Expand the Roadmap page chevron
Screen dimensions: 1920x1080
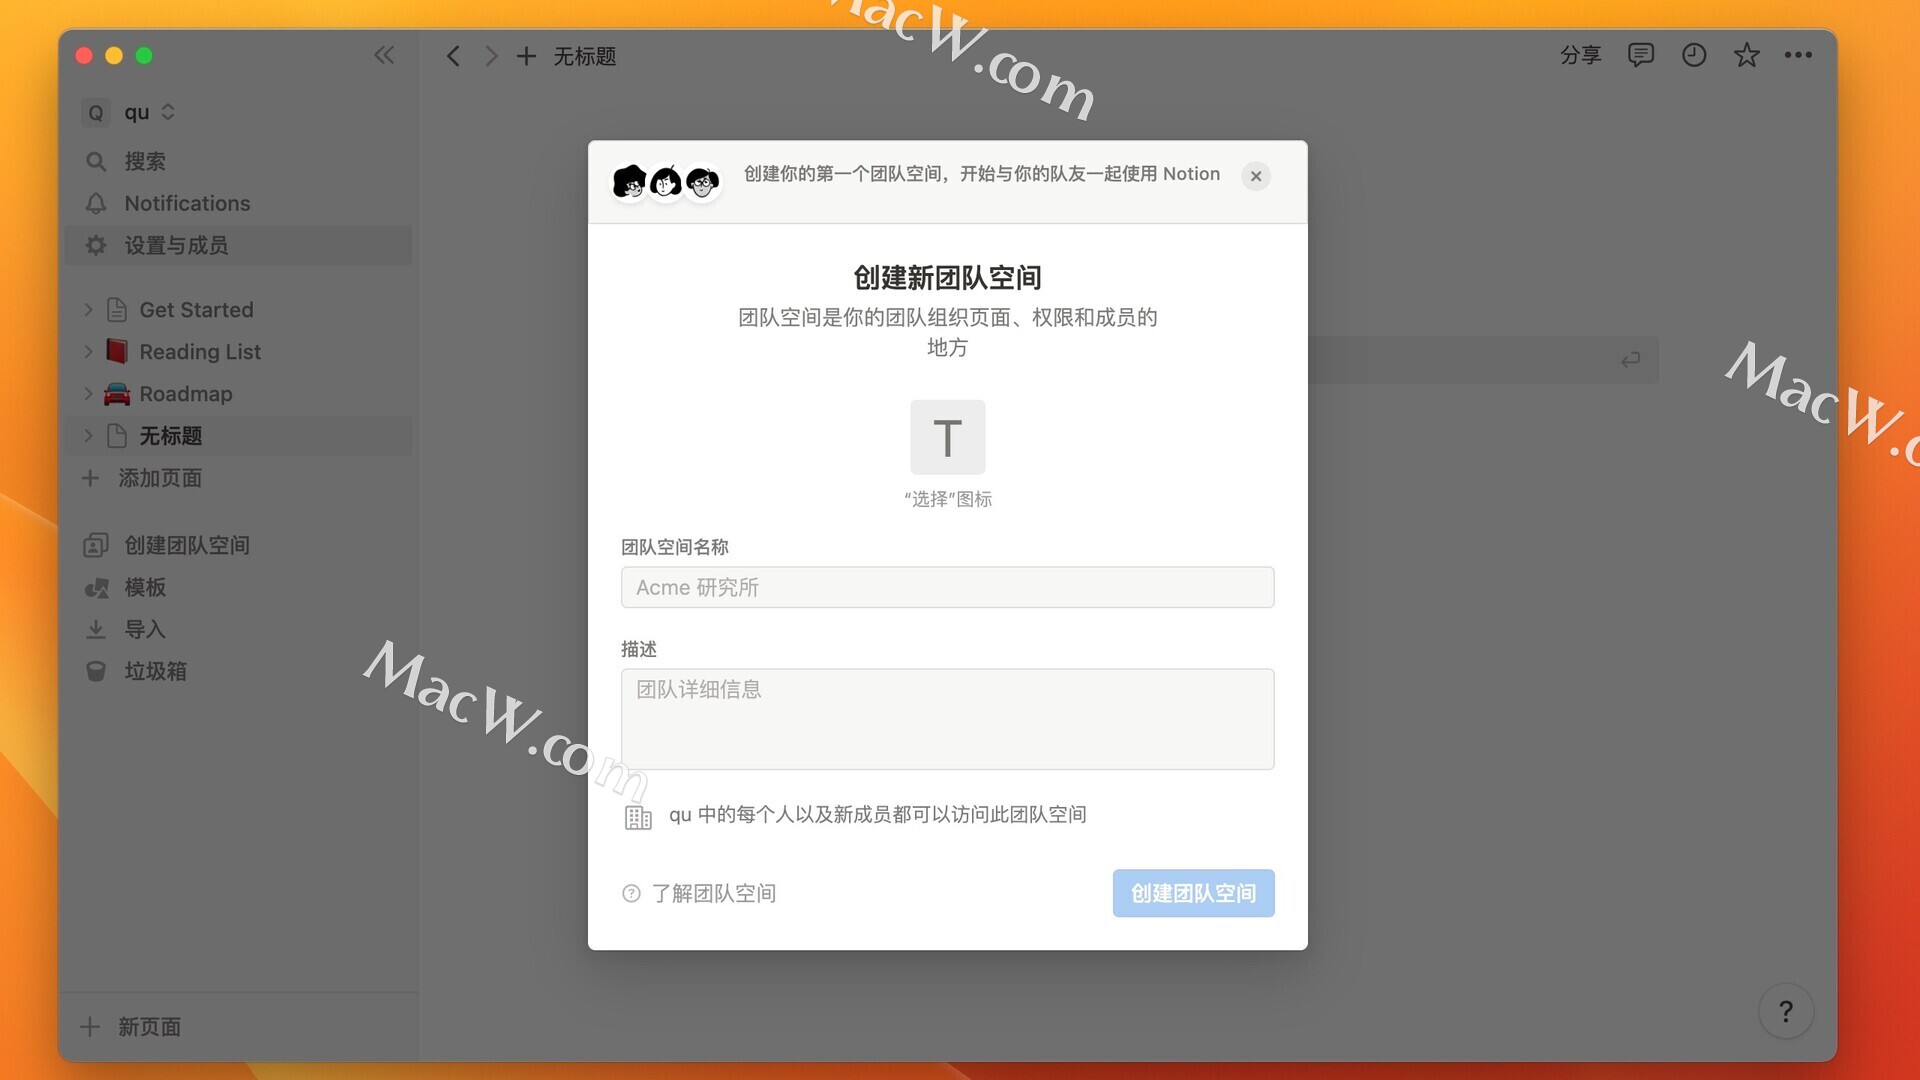[x=88, y=394]
